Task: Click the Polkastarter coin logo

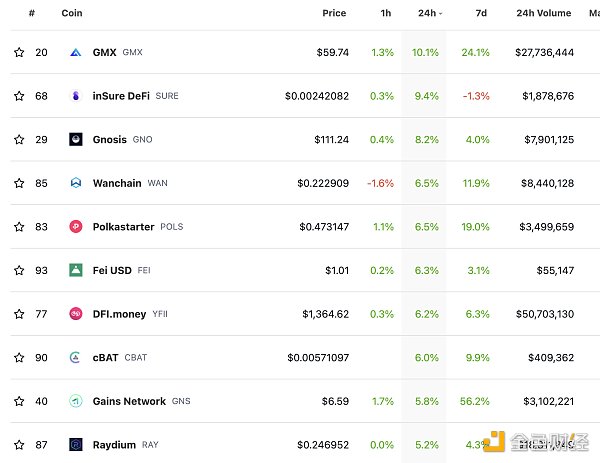Action: click(75, 227)
